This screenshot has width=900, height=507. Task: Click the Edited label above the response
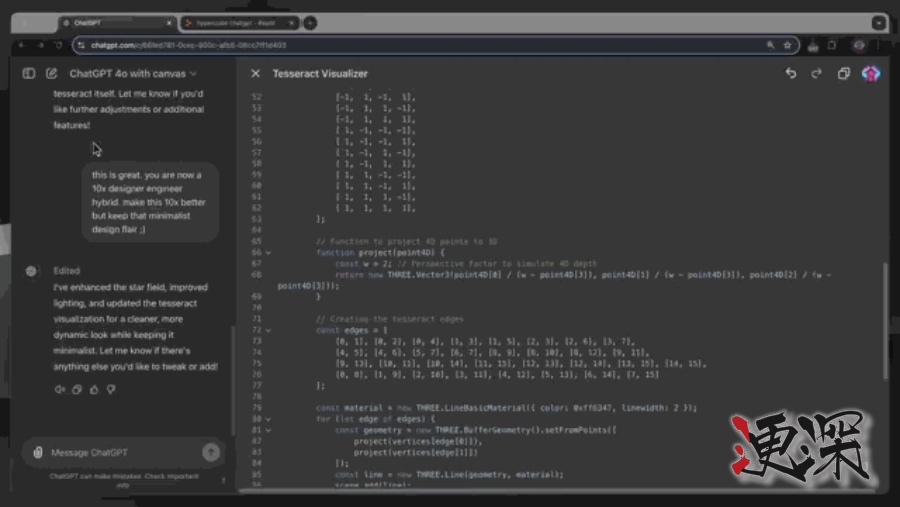(67, 270)
